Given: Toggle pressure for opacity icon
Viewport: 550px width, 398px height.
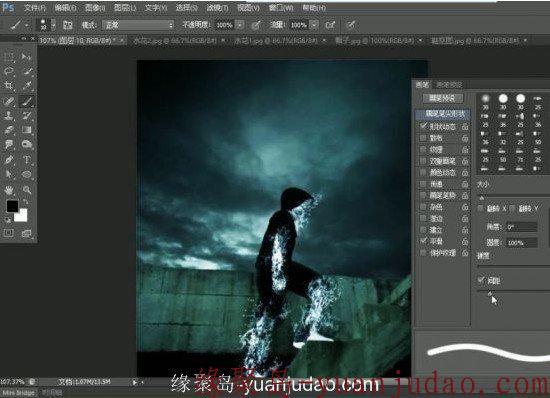Looking at the screenshot, I should pyautogui.click(x=256, y=25).
